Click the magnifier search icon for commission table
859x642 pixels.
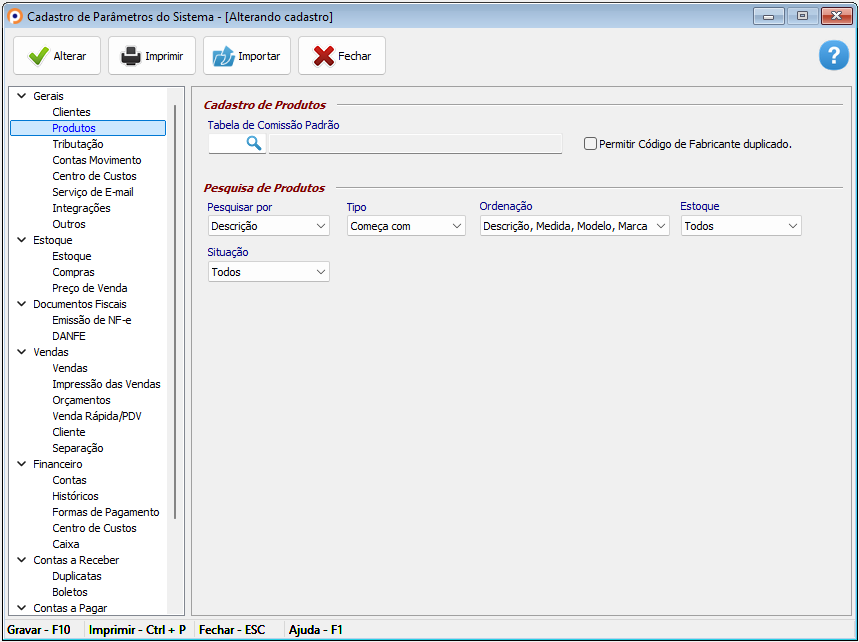pyautogui.click(x=253, y=143)
